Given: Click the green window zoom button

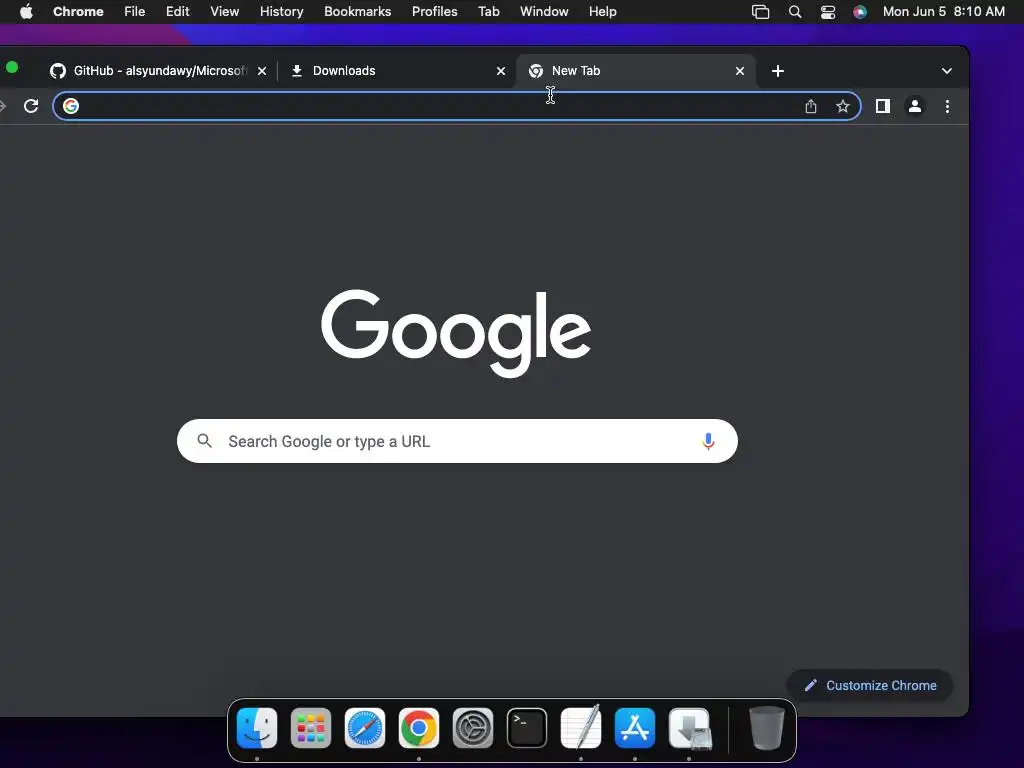Looking at the screenshot, I should [x=12, y=67].
